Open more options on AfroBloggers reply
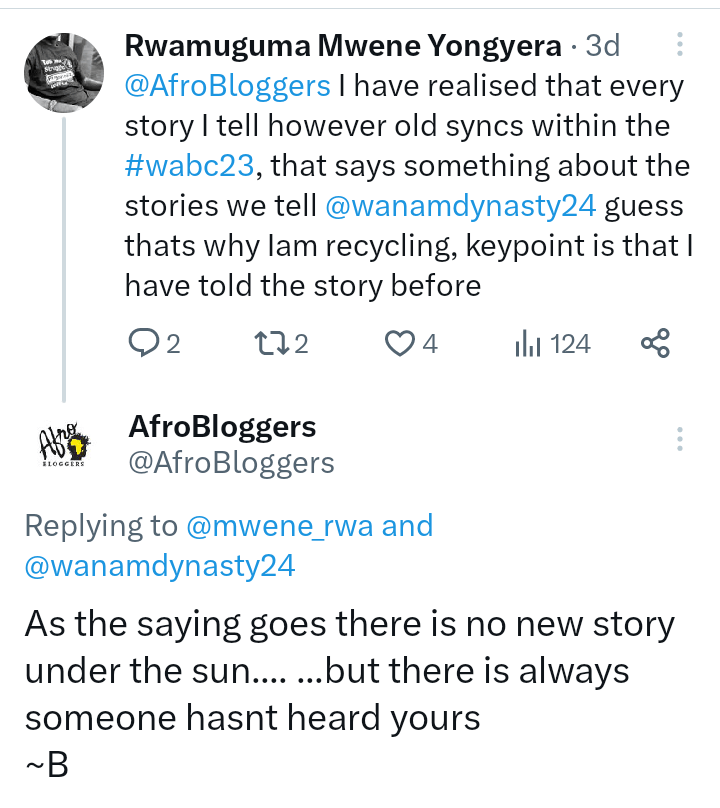The width and height of the screenshot is (720, 808). 680,439
